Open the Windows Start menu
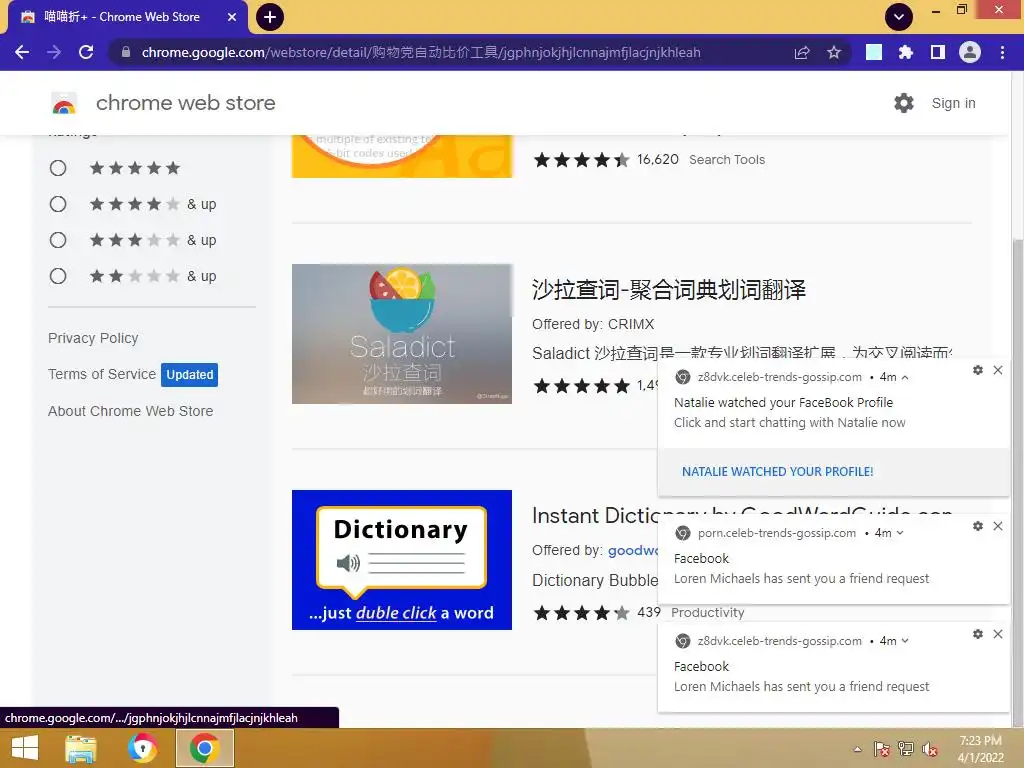The height and width of the screenshot is (768, 1024). tap(25, 748)
